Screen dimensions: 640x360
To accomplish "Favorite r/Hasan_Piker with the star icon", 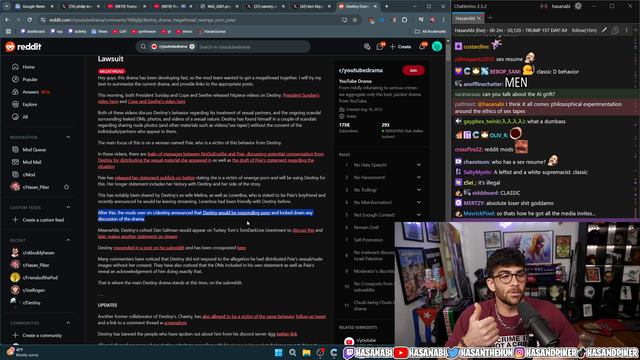I will point(67,187).
